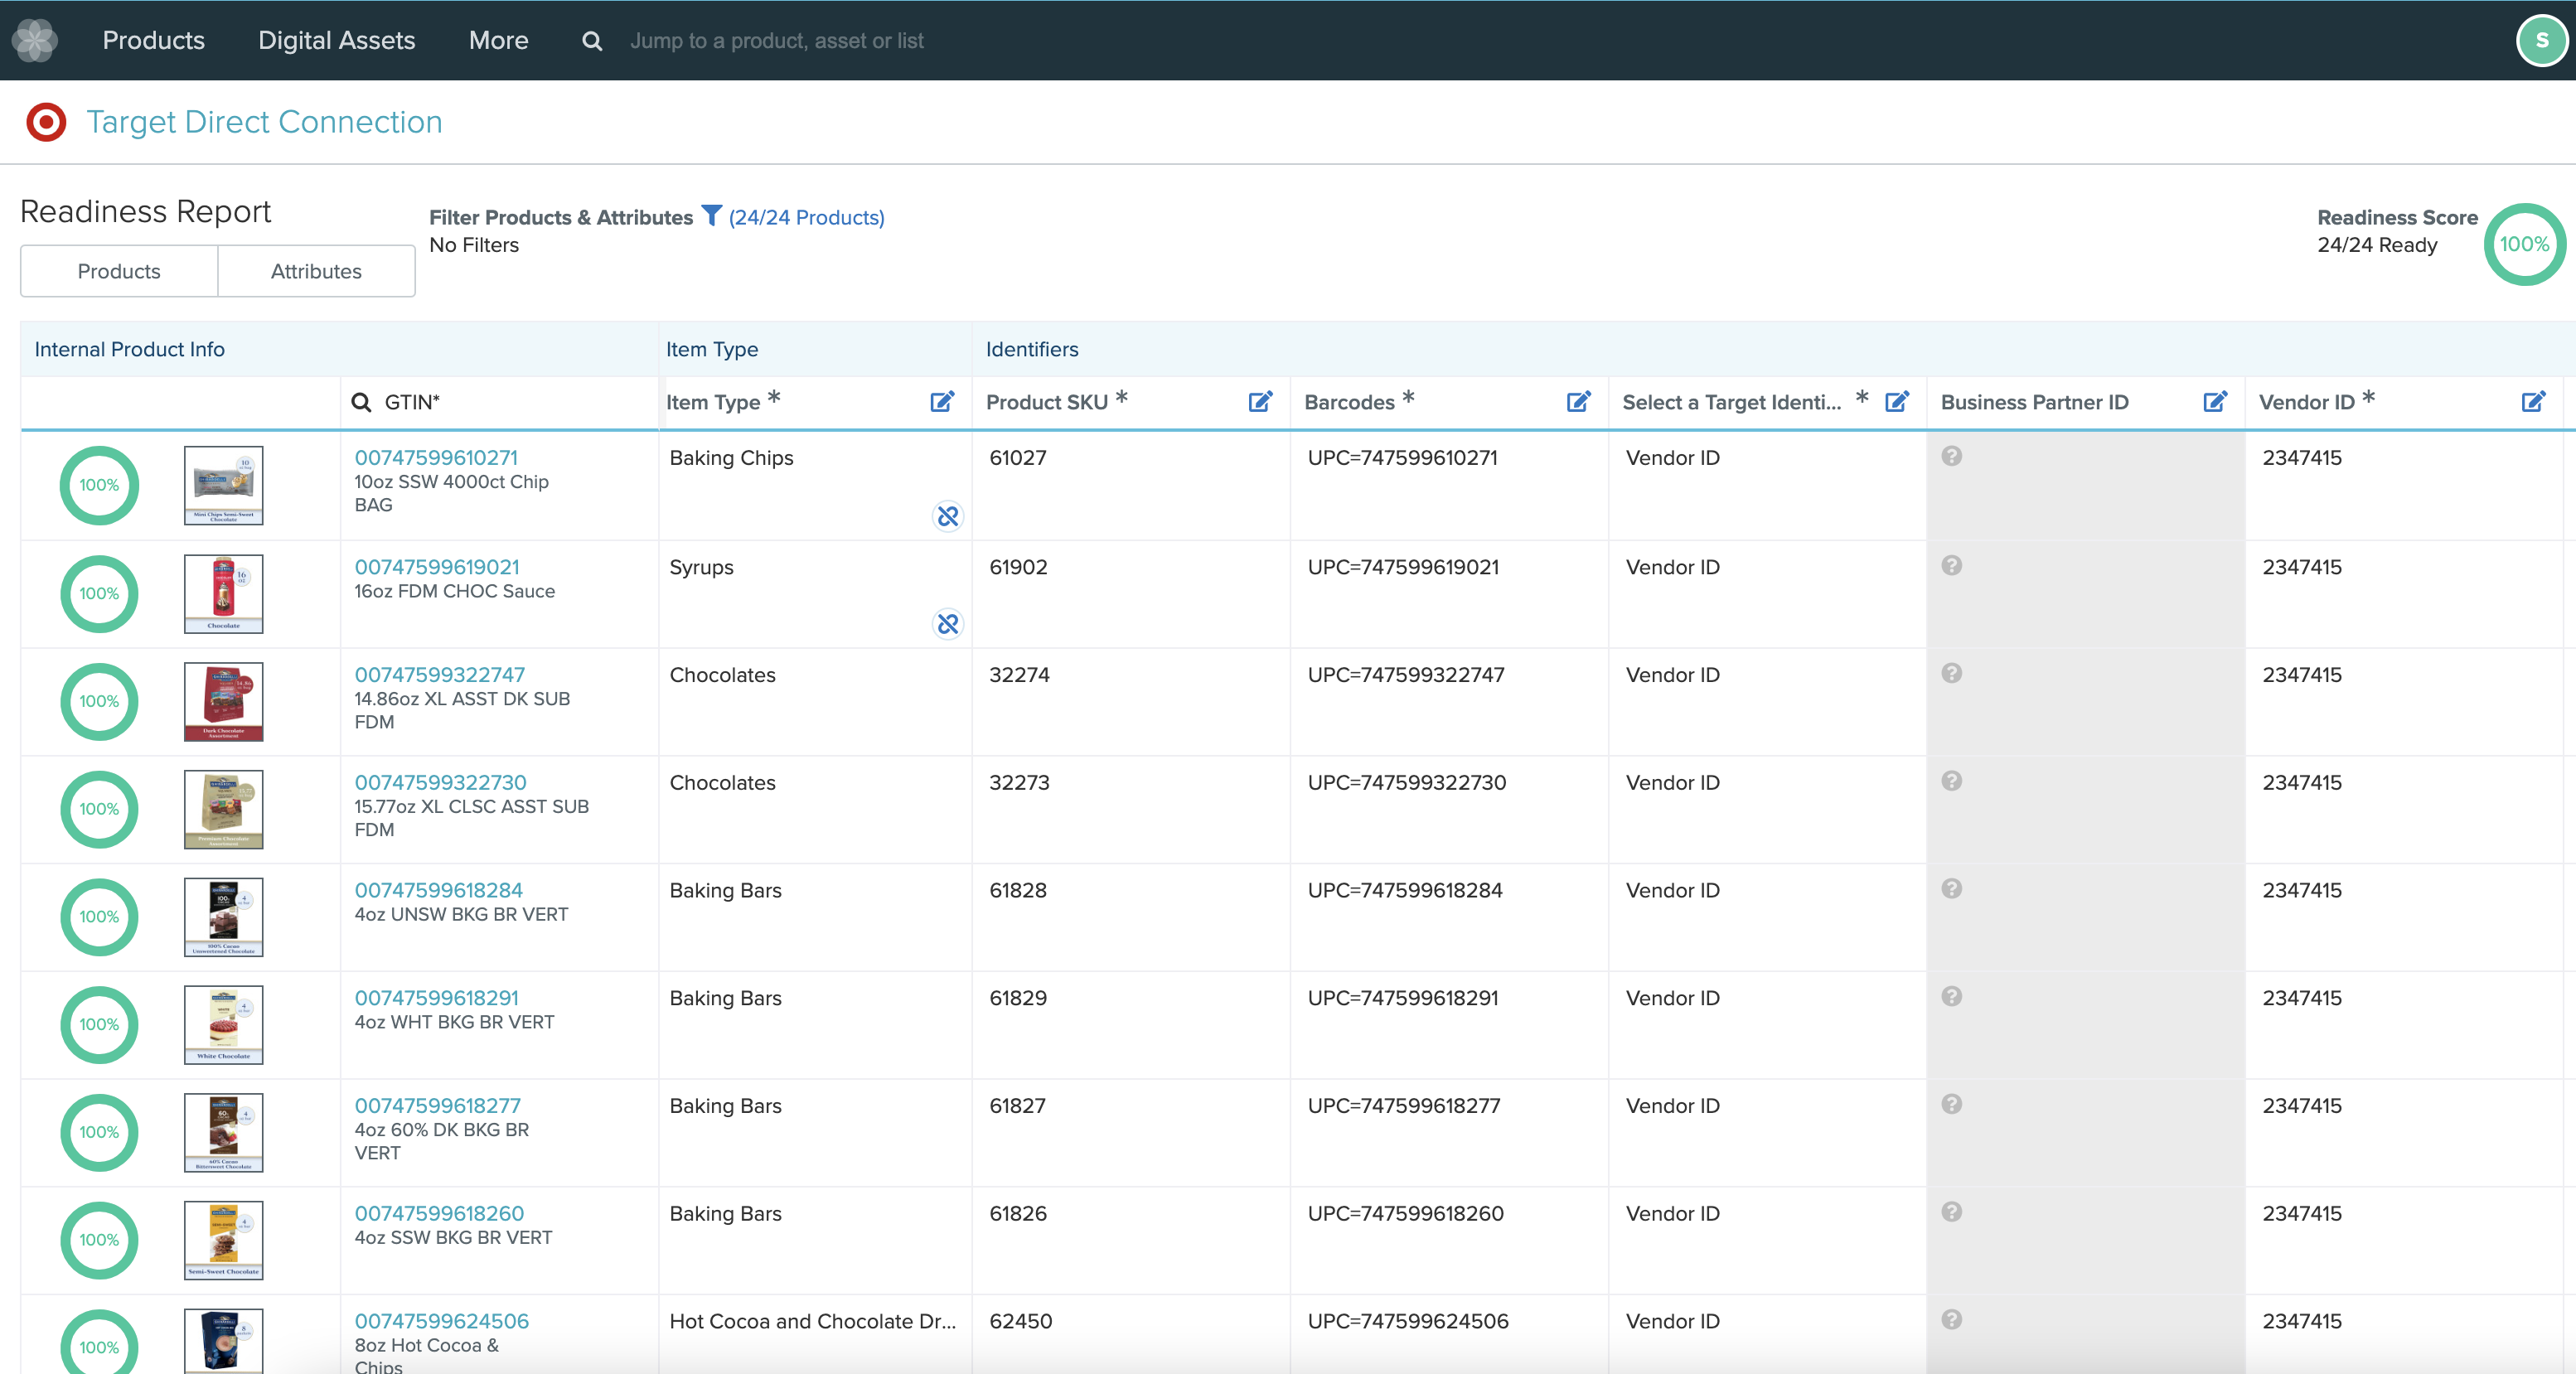Screen dimensions: 2576x1374
Task: Click the help icon for SKU 61826 Business Partner ID
Action: [1951, 1212]
